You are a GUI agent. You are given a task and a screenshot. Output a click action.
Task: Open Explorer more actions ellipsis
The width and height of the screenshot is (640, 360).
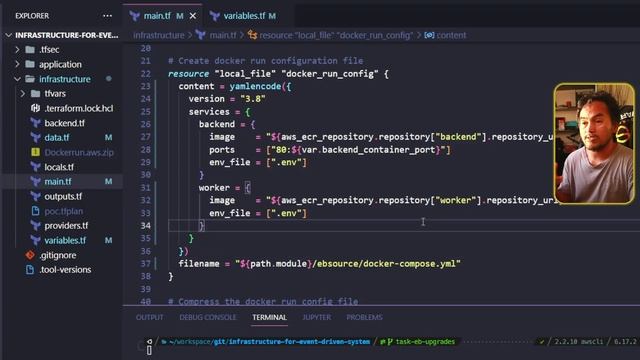[107, 16]
